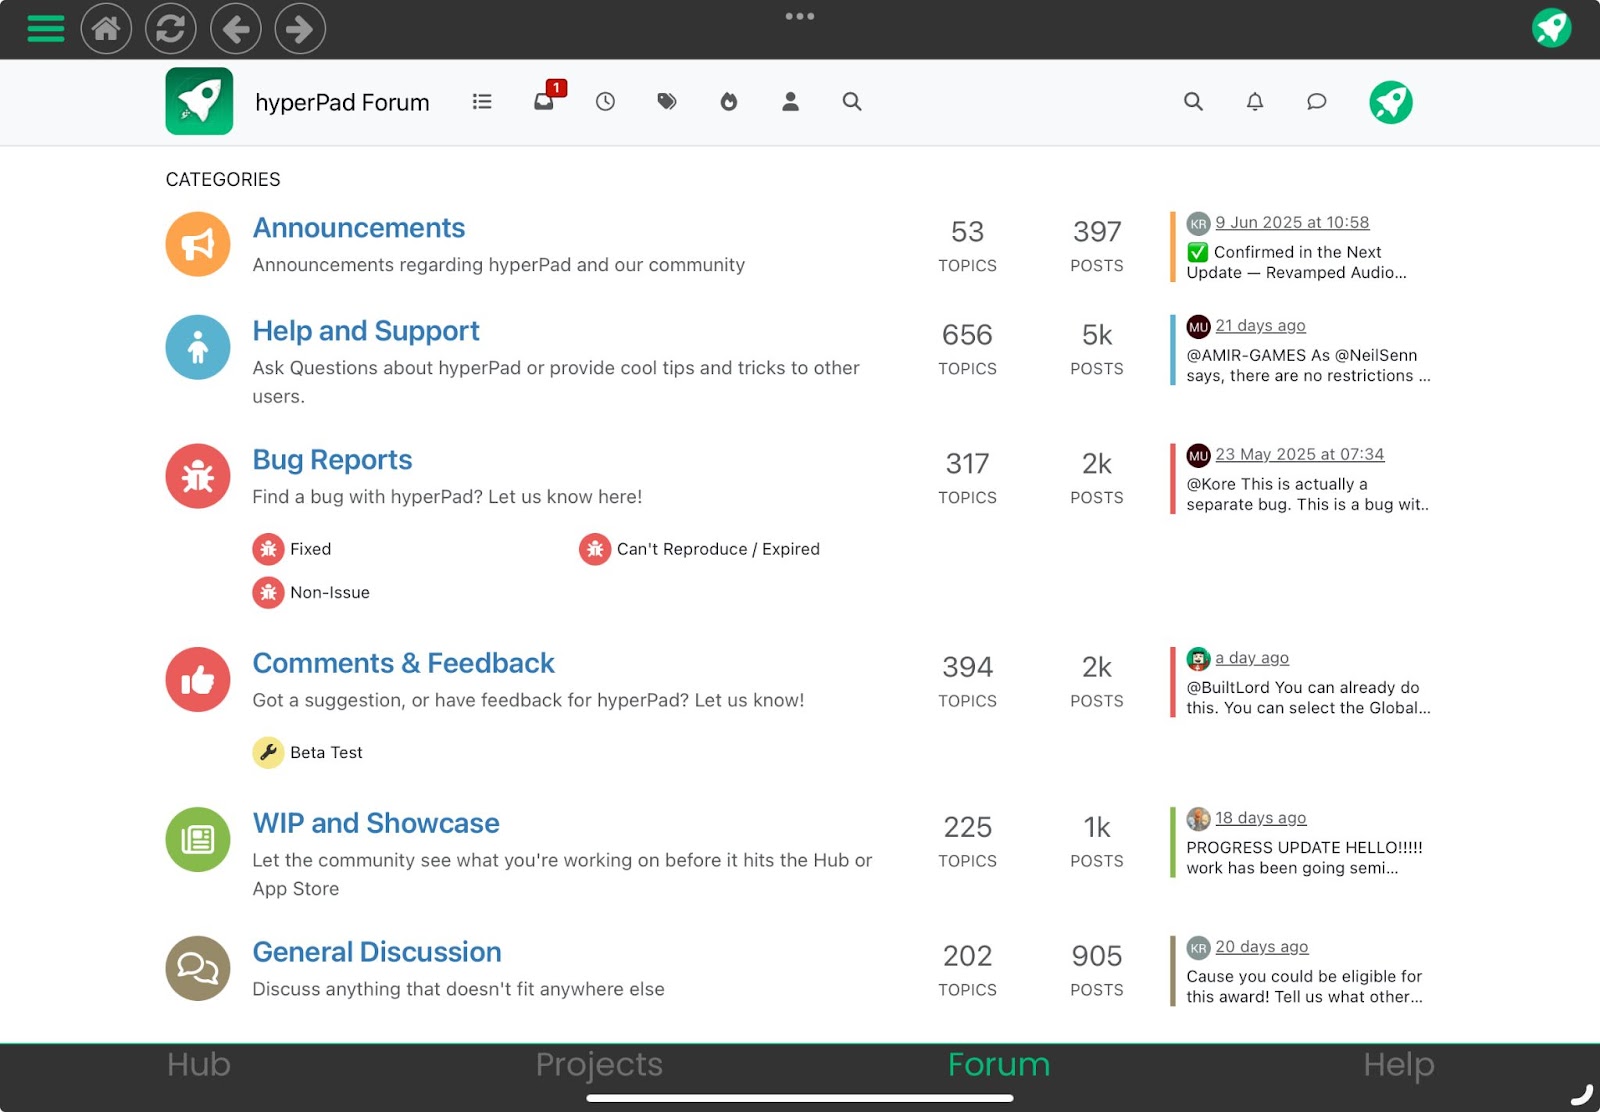The height and width of the screenshot is (1112, 1600).
Task: View popular topics flame icon
Action: tap(729, 101)
